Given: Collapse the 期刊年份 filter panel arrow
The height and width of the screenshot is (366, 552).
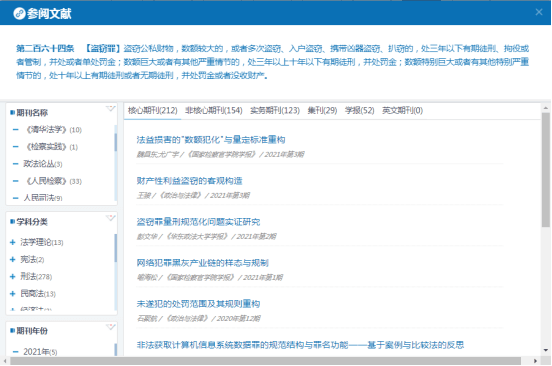Looking at the screenshot, I should 110,327.
